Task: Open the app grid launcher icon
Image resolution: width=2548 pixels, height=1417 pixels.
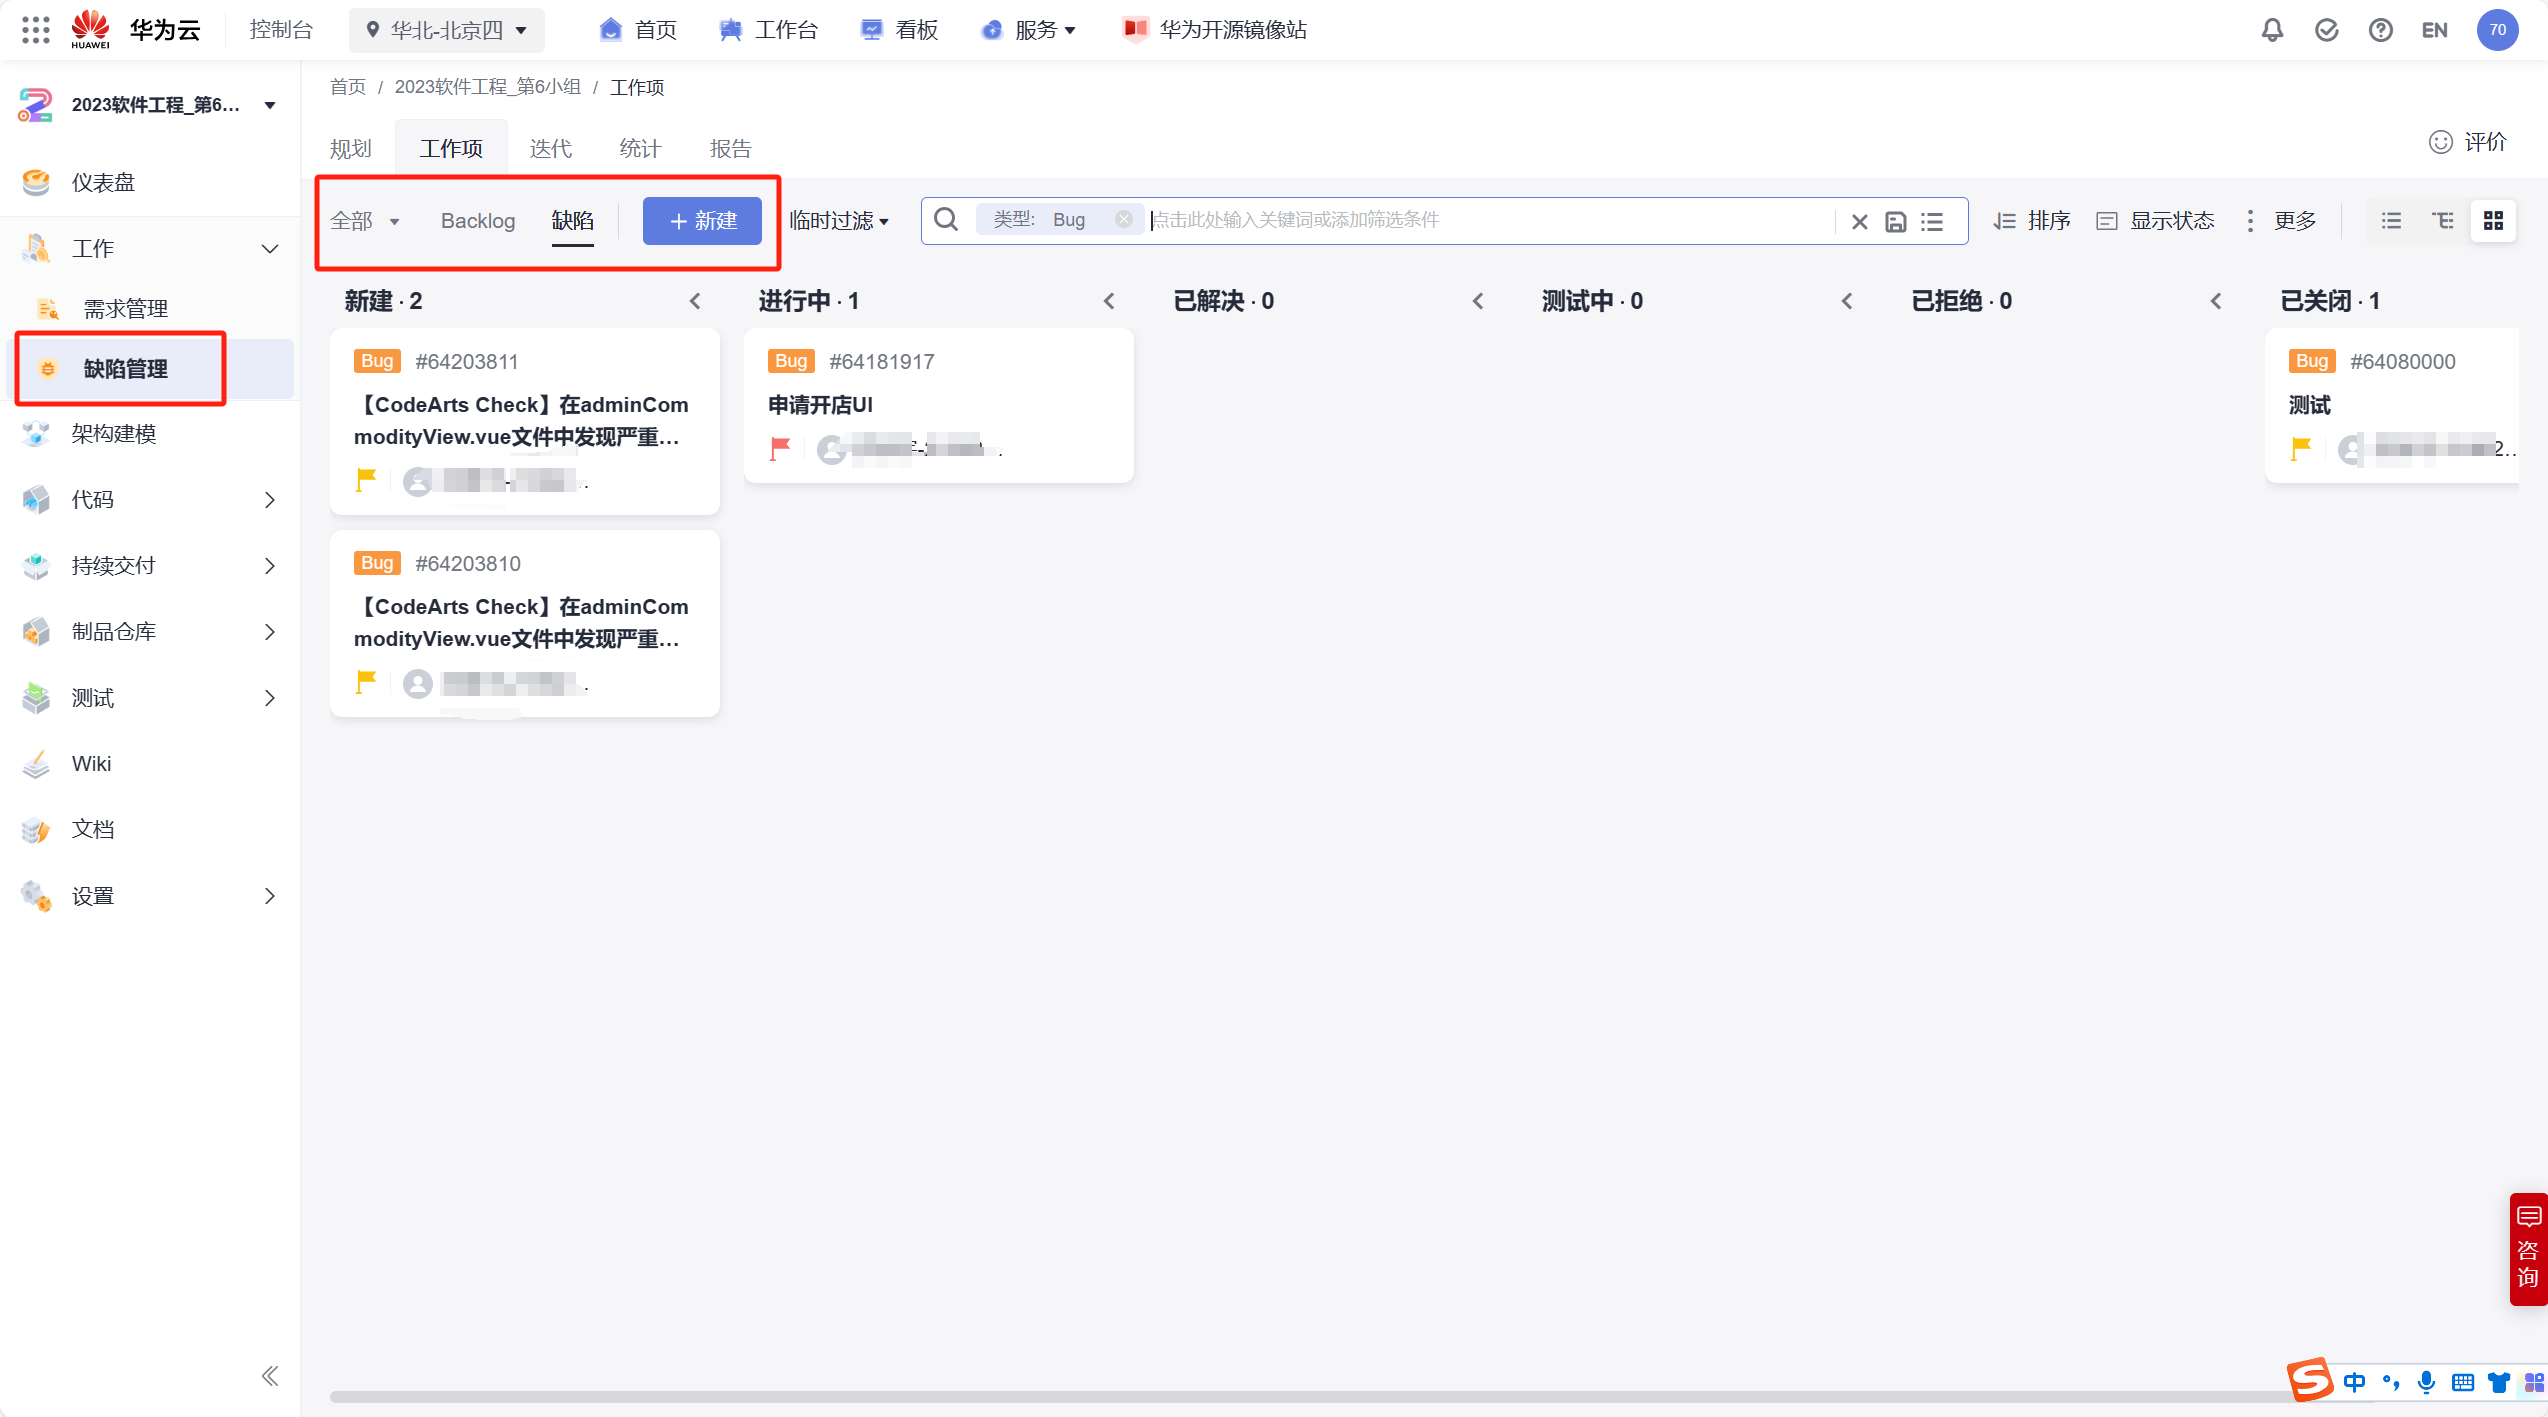Action: pyautogui.click(x=36, y=30)
